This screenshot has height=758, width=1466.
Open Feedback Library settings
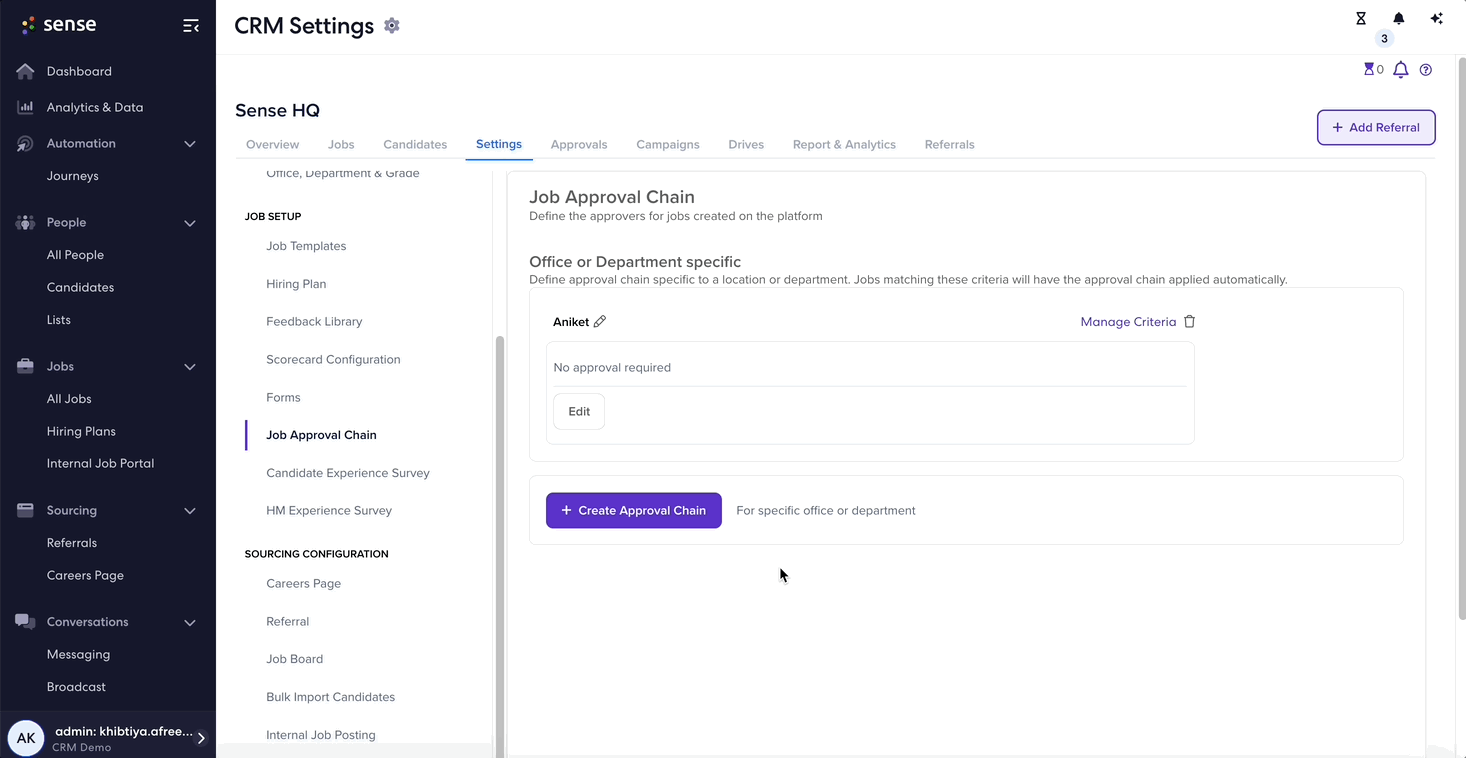pyautogui.click(x=314, y=322)
